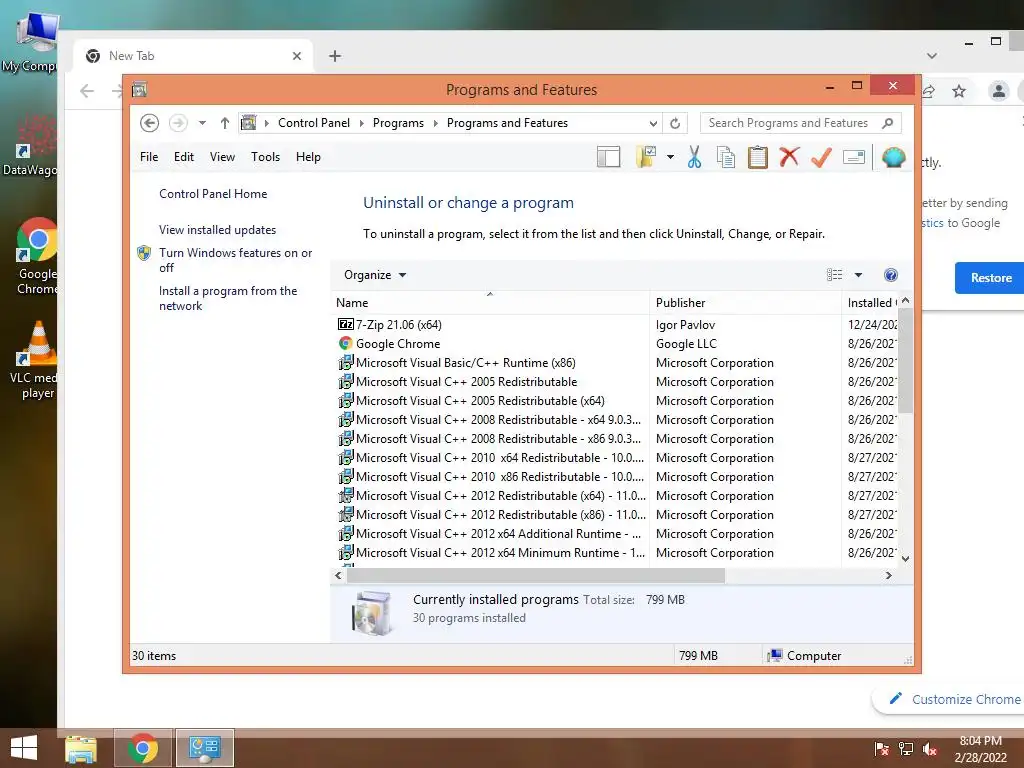This screenshot has height=768, width=1024.
Task: Open the Edit menu
Action: click(x=184, y=157)
